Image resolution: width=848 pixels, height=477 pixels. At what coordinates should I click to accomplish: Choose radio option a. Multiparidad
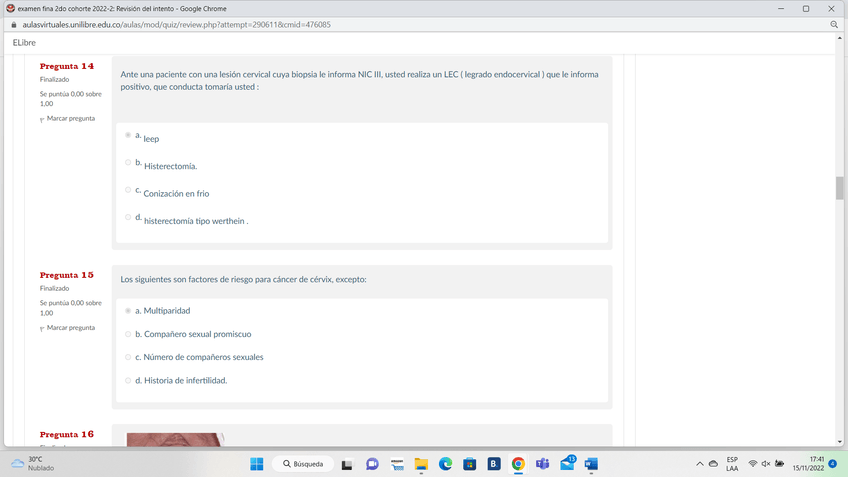pos(128,311)
